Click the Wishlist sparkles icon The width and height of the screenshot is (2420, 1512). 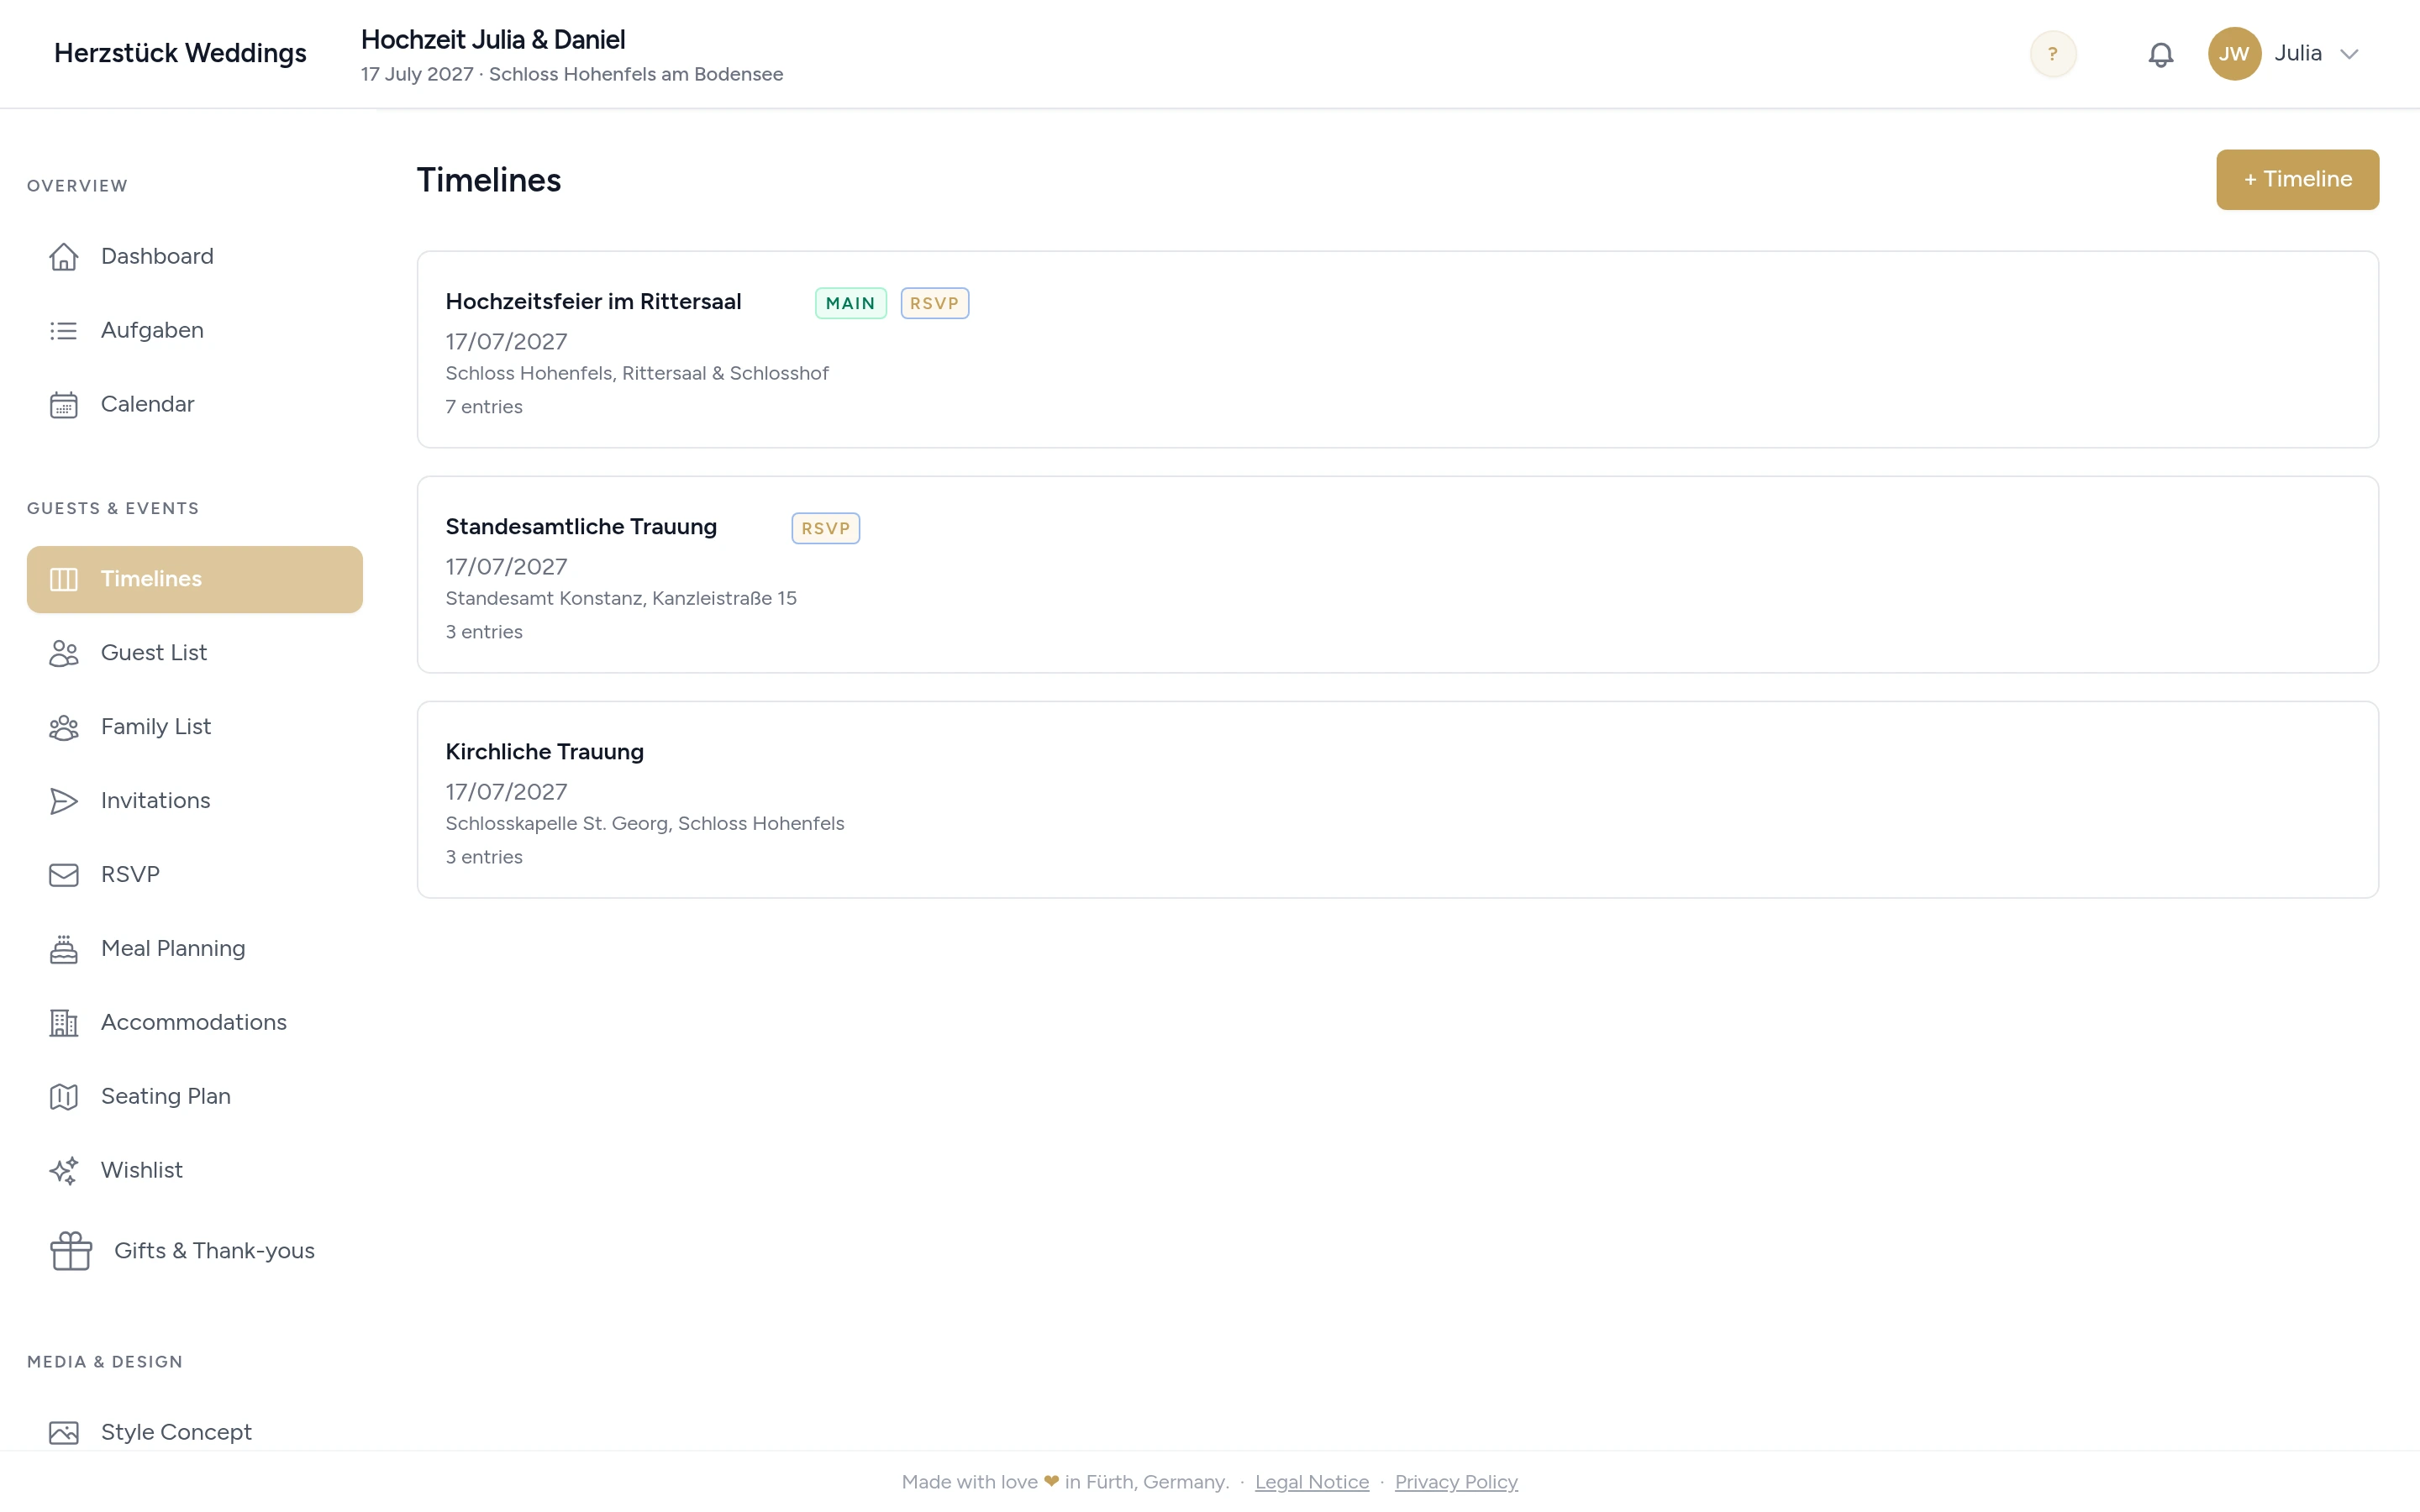[64, 1171]
